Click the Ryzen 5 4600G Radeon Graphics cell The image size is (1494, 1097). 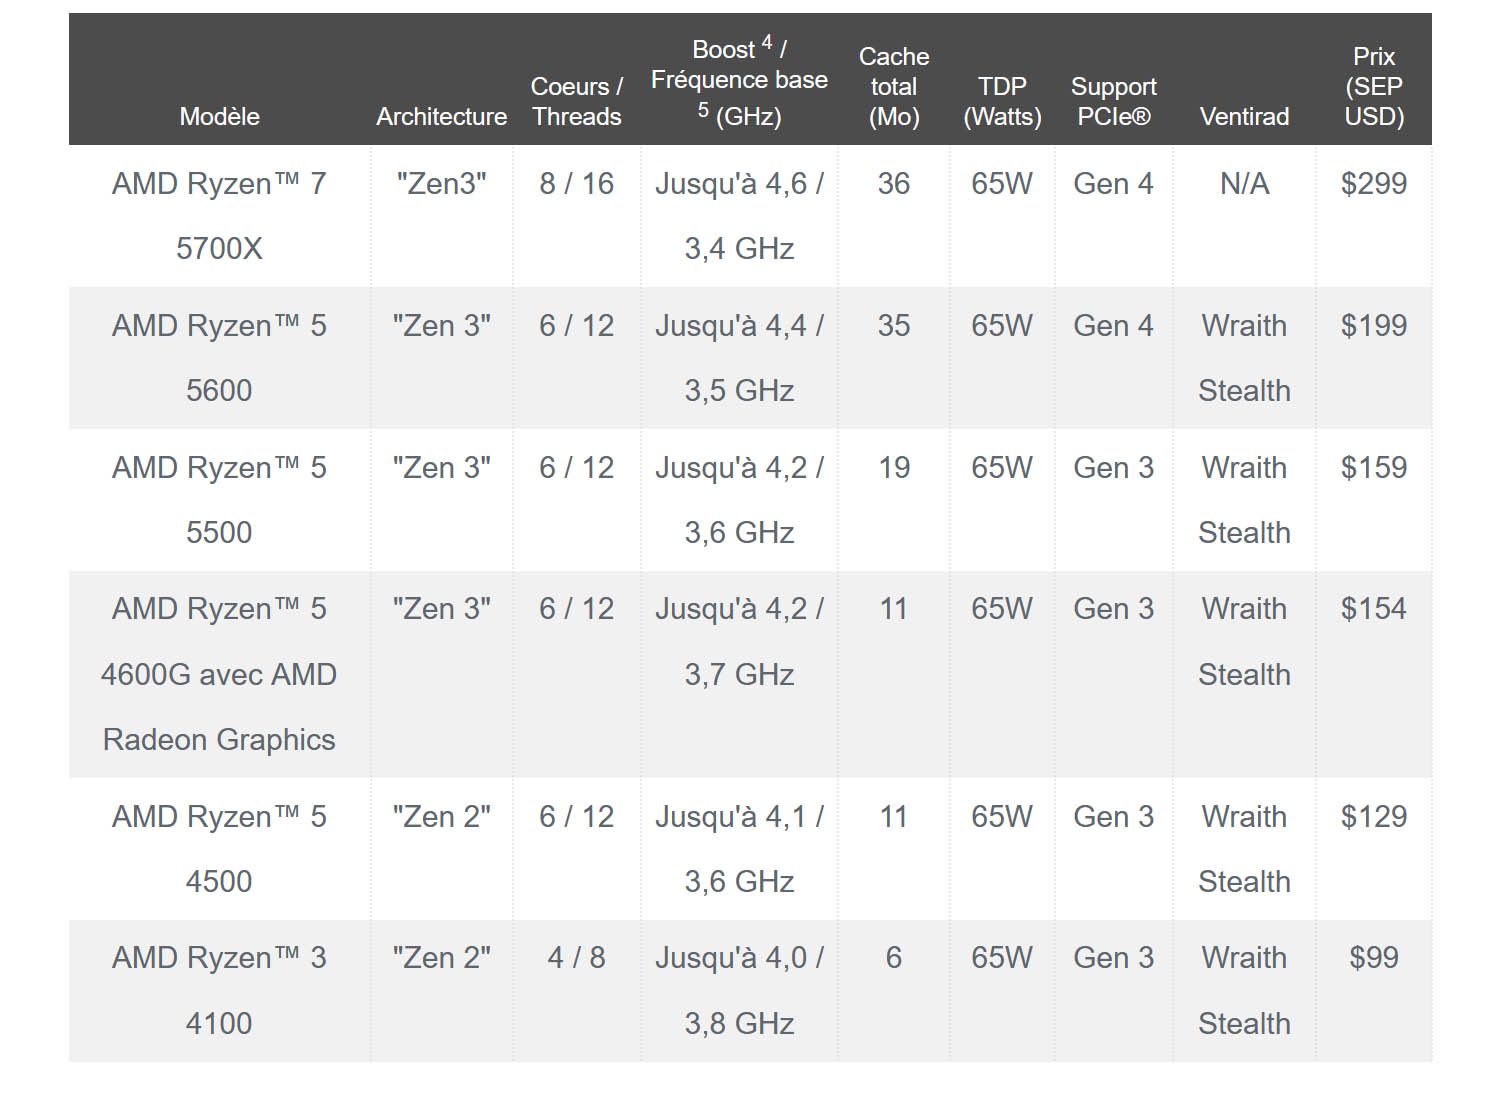(219, 674)
